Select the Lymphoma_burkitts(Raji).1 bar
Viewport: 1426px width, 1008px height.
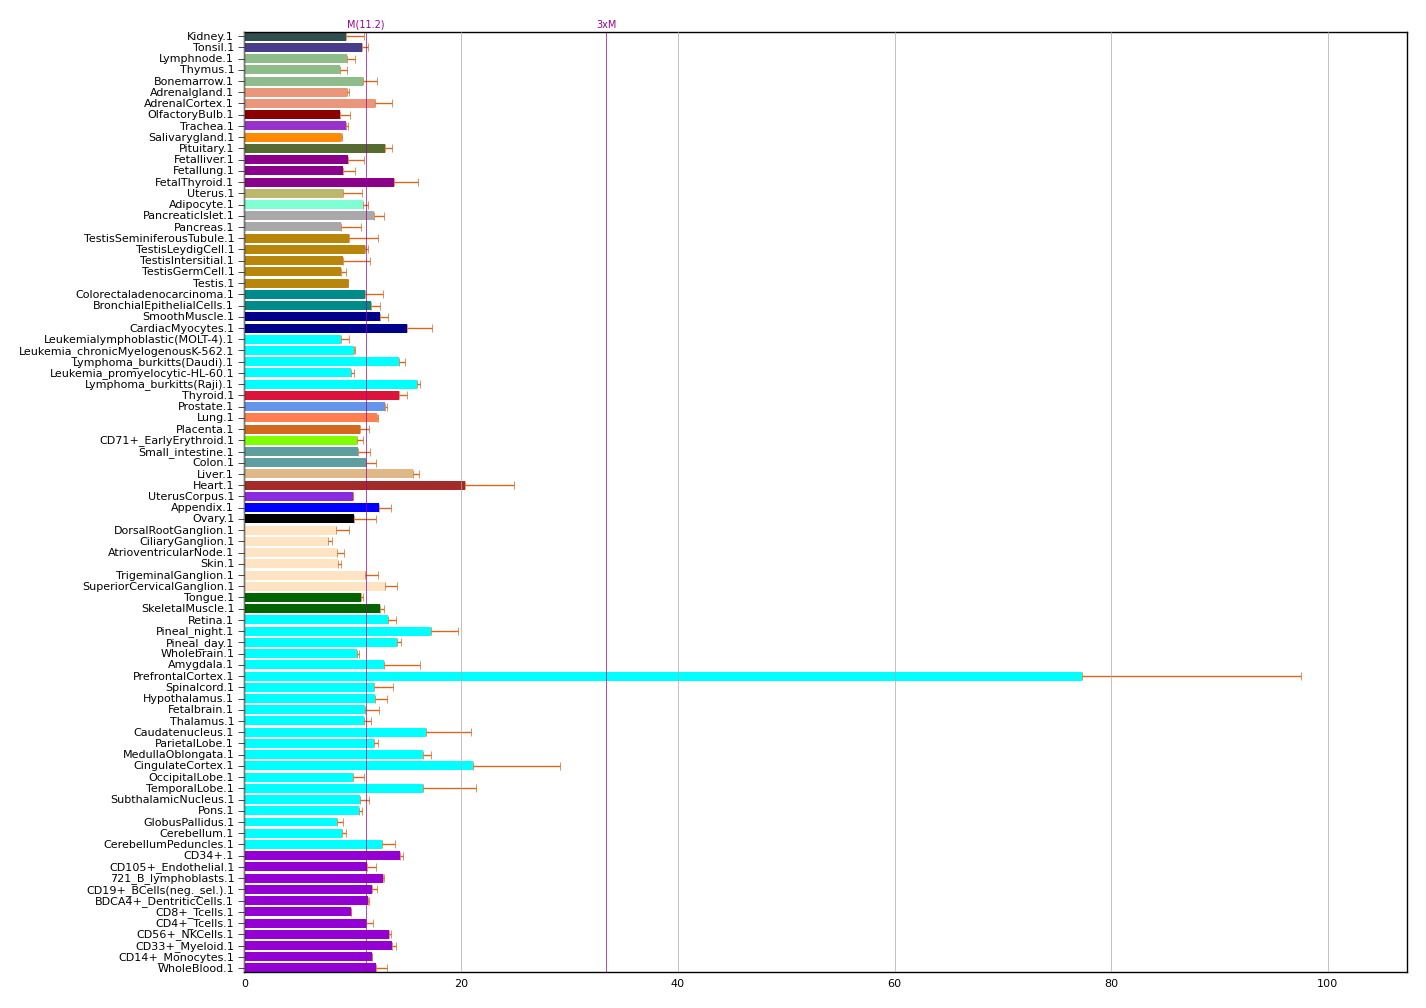coord(330,384)
